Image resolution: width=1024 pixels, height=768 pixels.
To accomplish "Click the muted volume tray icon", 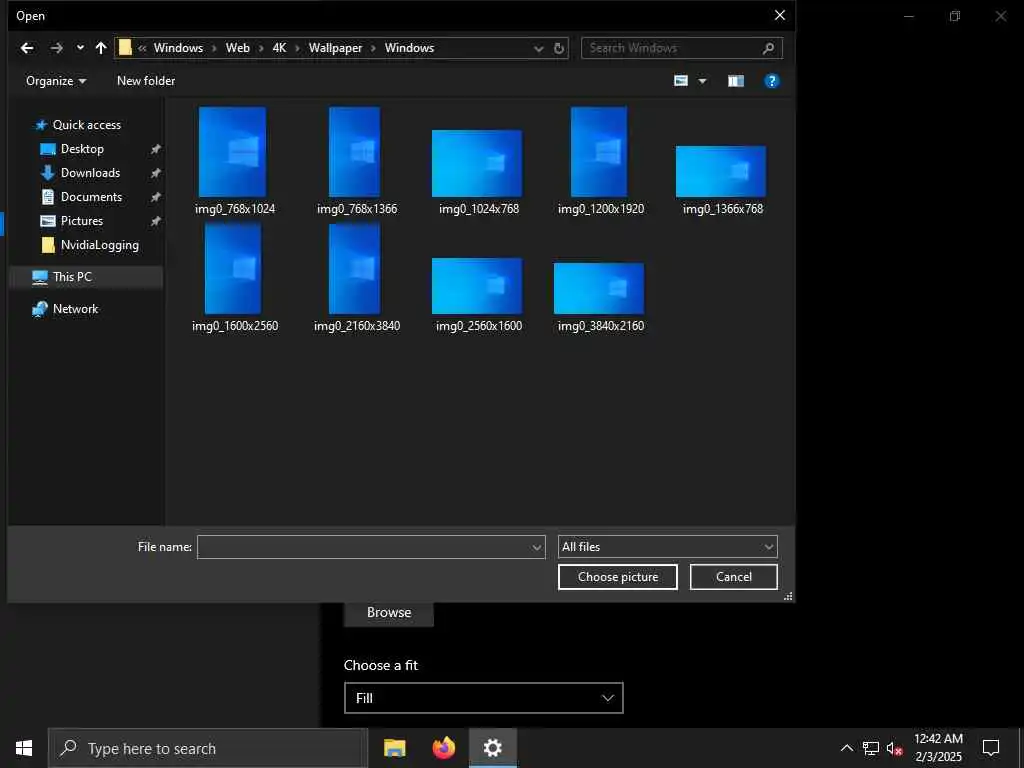I will (x=895, y=748).
